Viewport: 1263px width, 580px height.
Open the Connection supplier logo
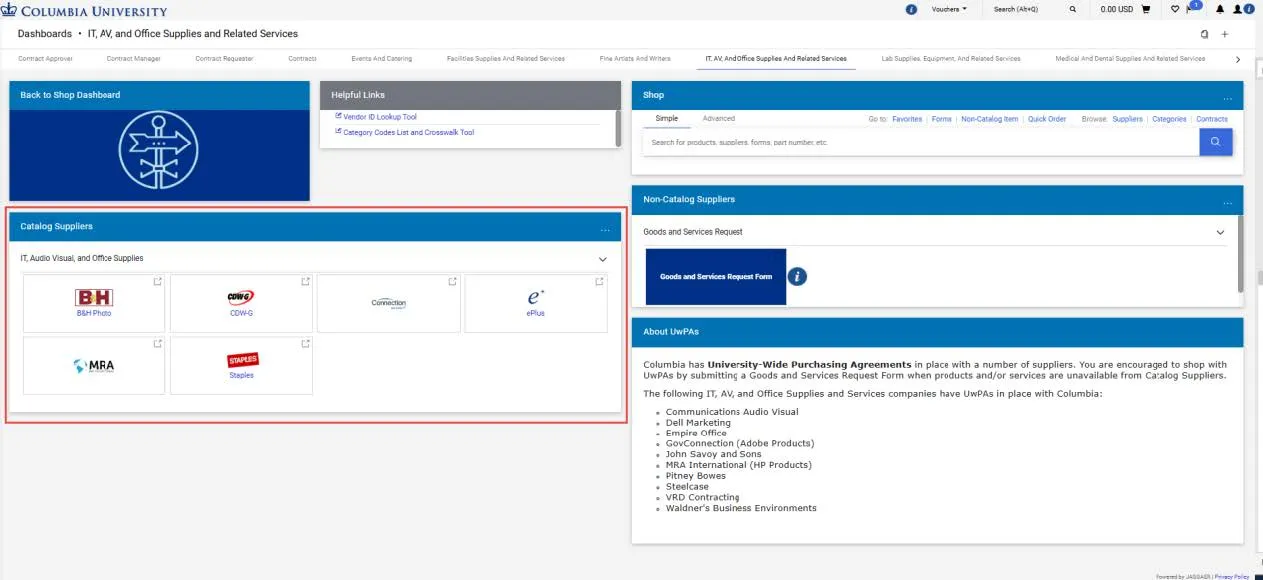coord(388,303)
